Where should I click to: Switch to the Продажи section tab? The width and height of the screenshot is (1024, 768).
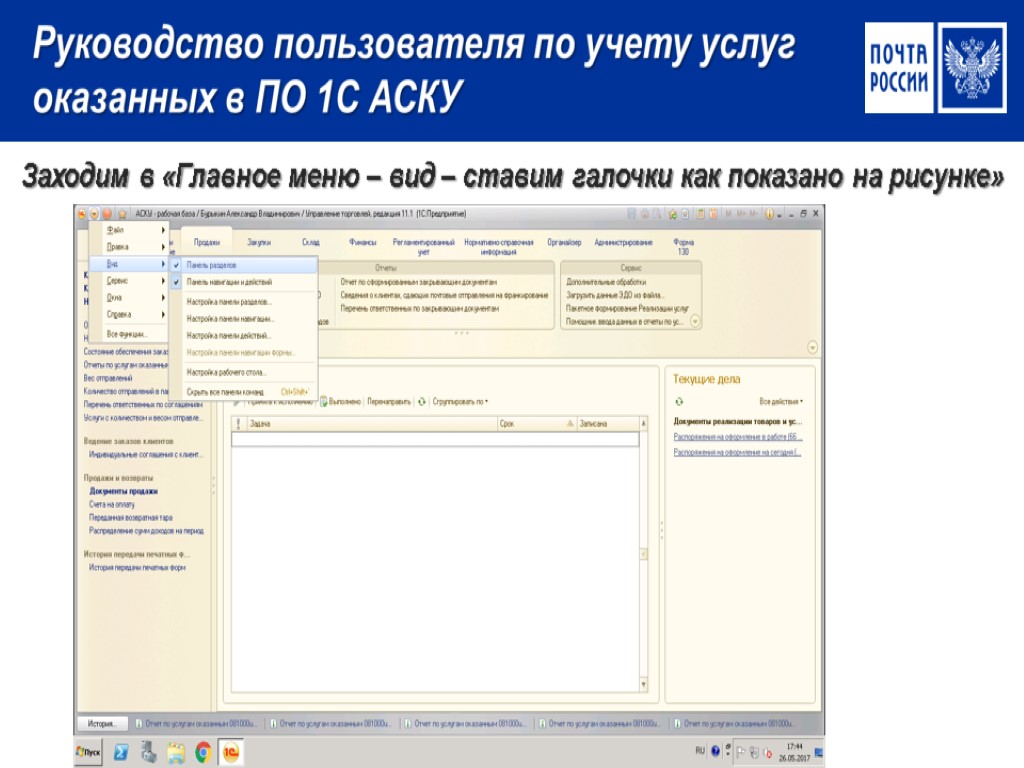coord(206,242)
